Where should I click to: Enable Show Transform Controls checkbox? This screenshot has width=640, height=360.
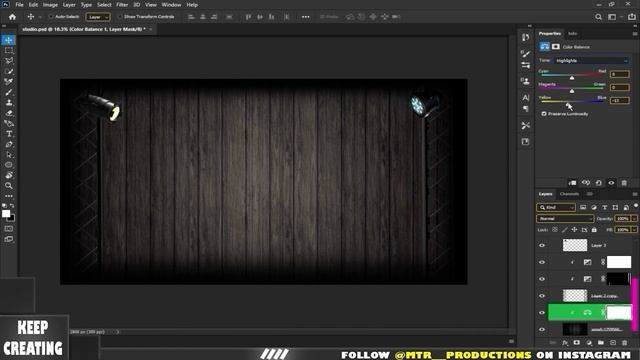(x=120, y=17)
